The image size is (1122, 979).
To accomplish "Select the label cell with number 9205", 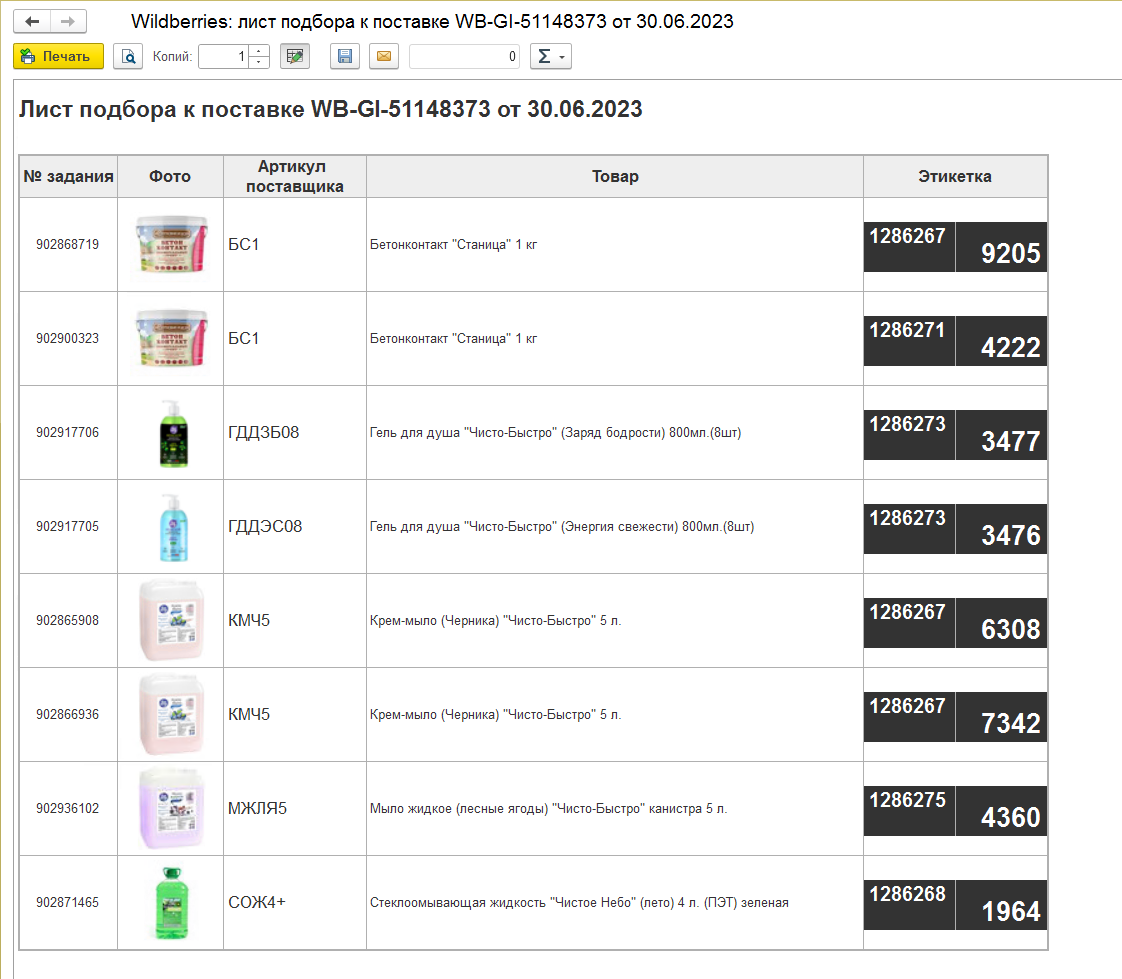I will pyautogui.click(x=955, y=246).
